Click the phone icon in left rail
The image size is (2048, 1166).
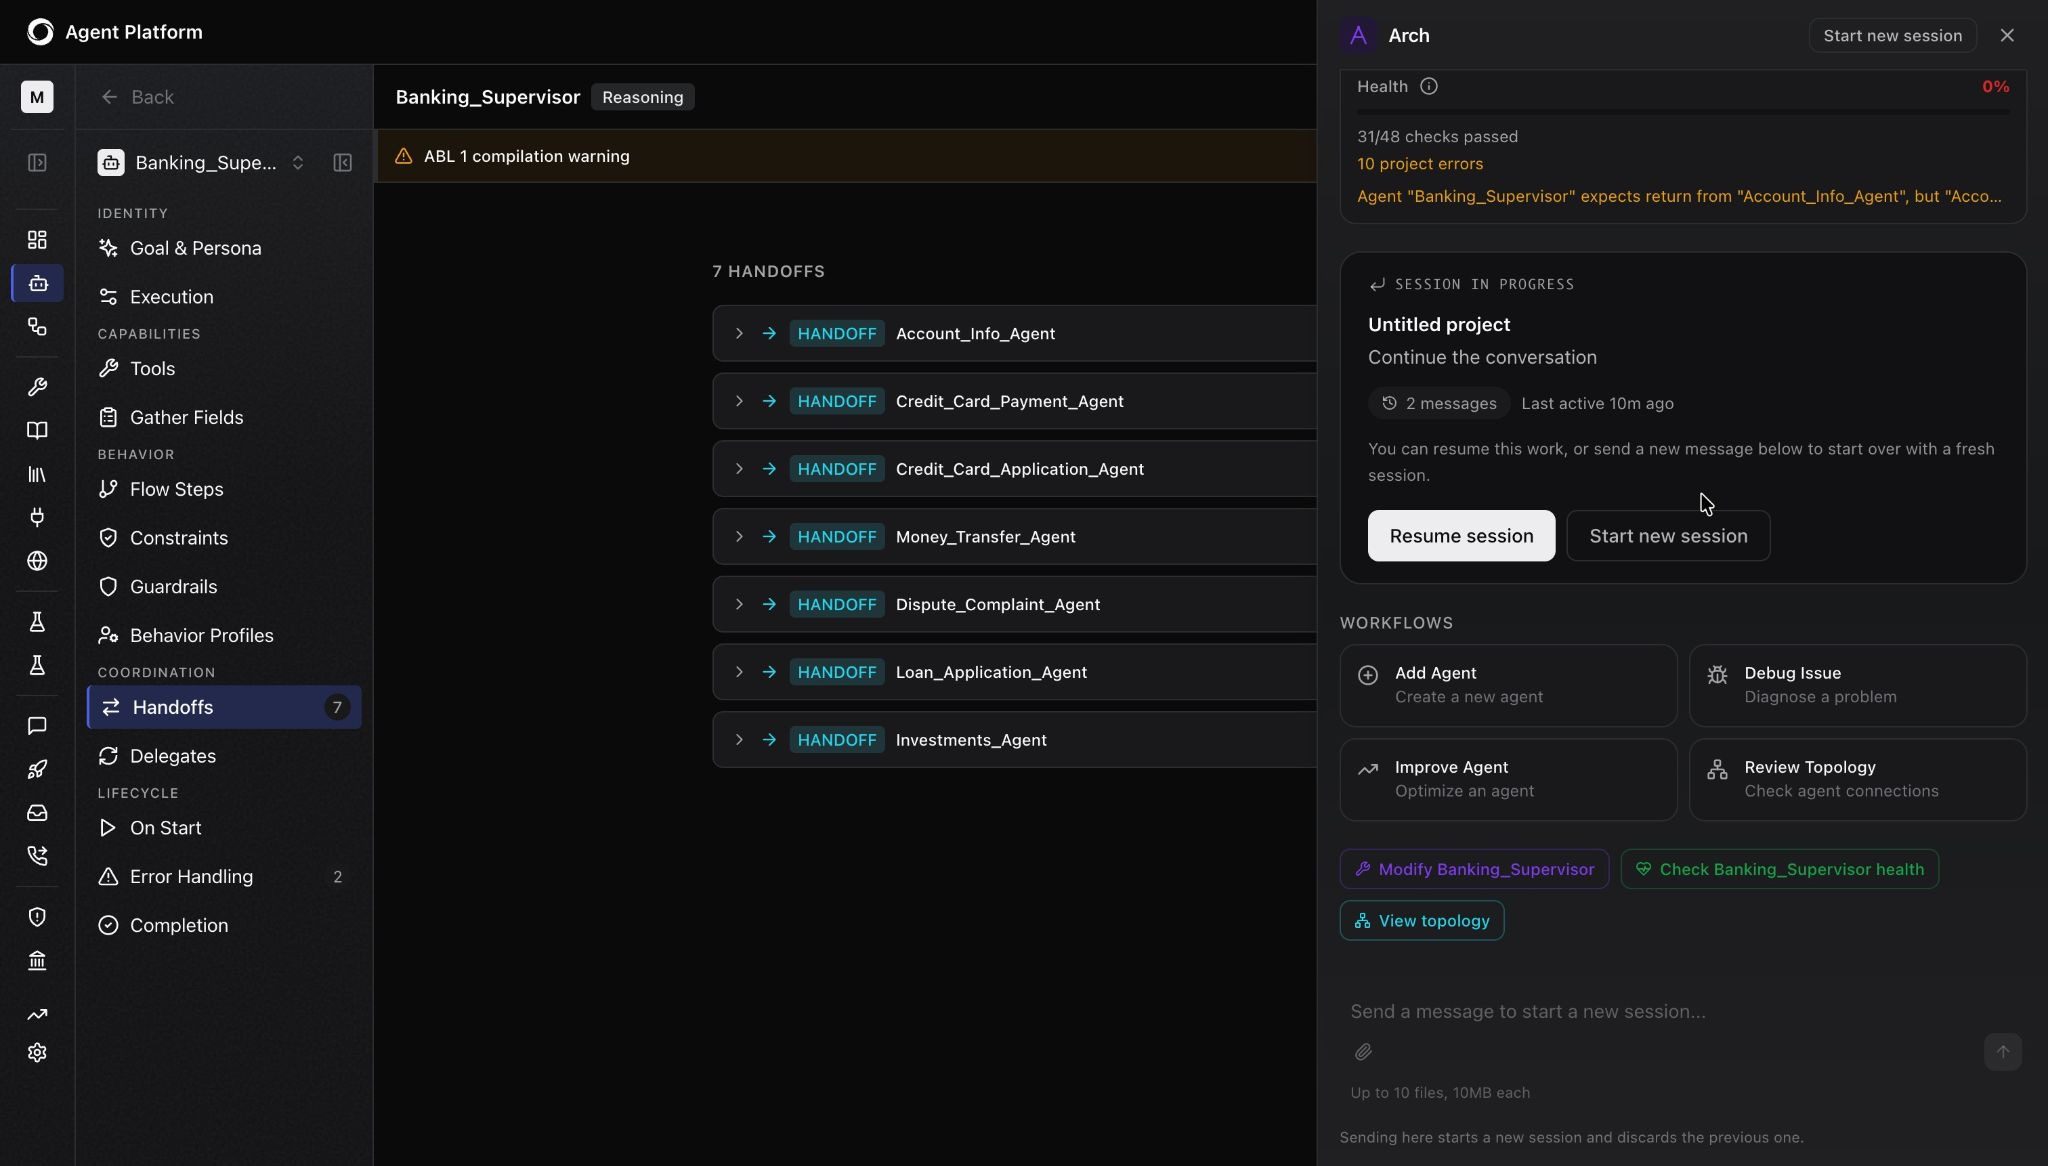pos(37,856)
